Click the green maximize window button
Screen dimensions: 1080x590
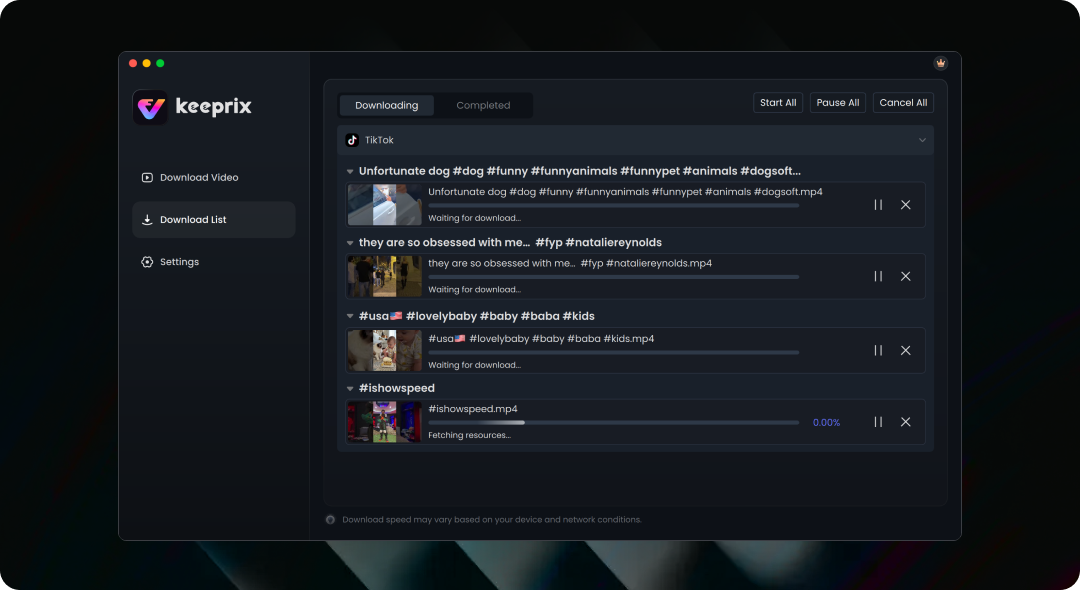(160, 63)
